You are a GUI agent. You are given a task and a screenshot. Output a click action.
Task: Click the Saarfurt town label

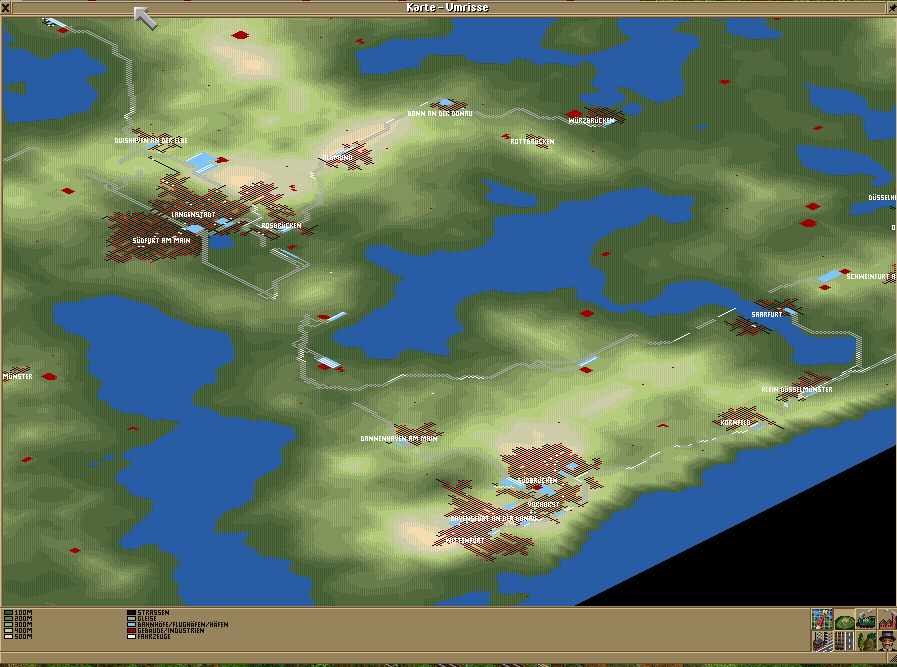pyautogui.click(x=767, y=315)
